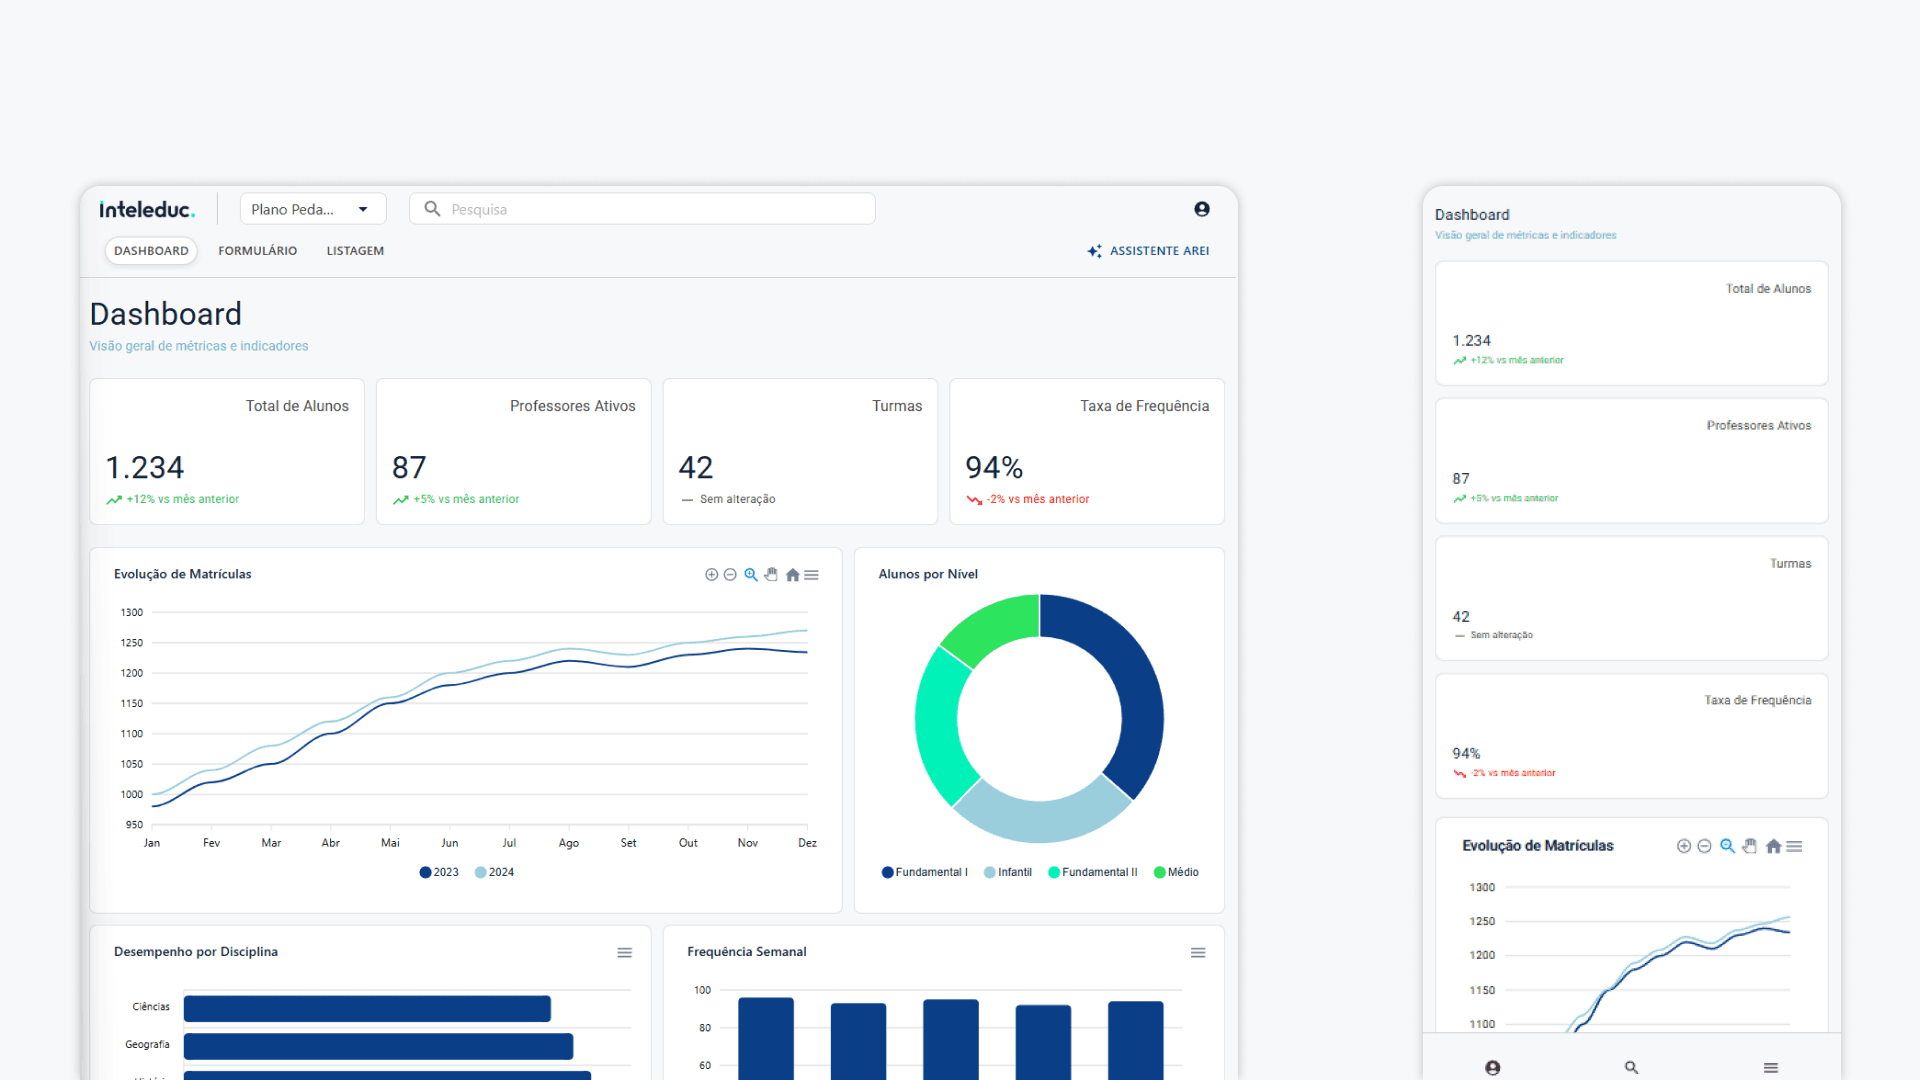Activate the pan hand tool on mobile Evolução chart
The image size is (1920, 1080).
click(x=1750, y=846)
